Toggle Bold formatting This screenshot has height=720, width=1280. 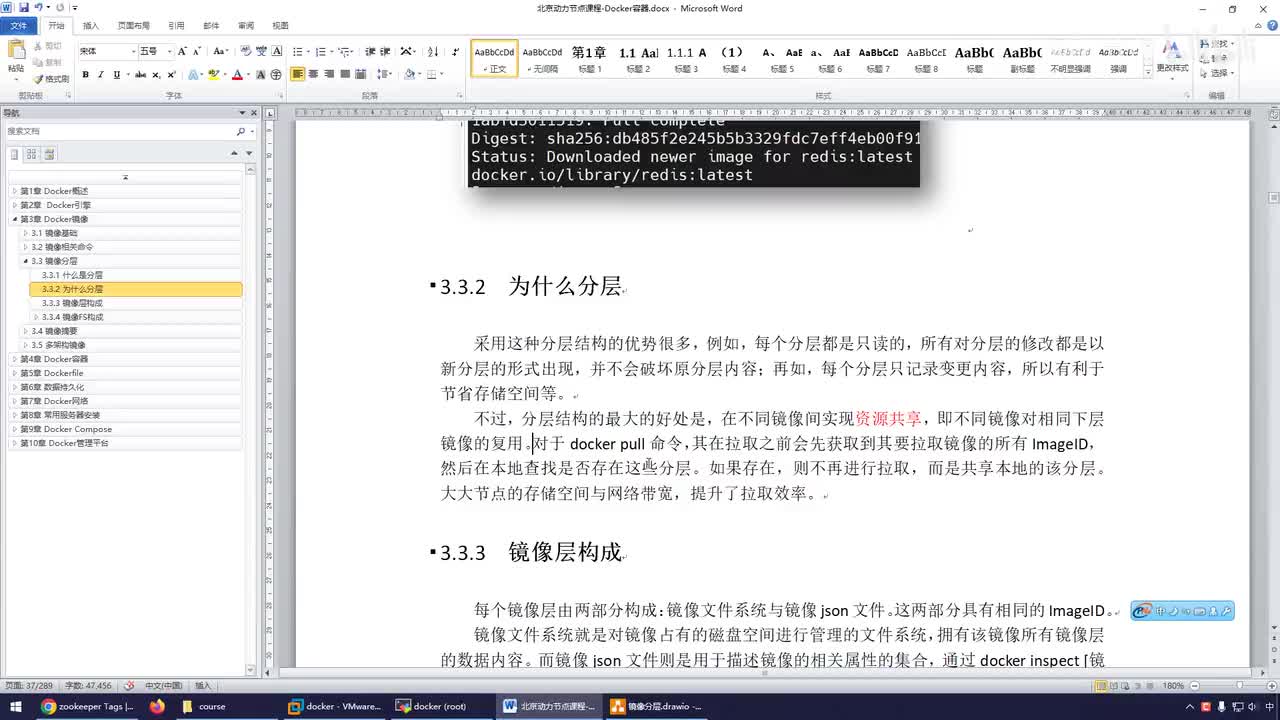coord(85,74)
